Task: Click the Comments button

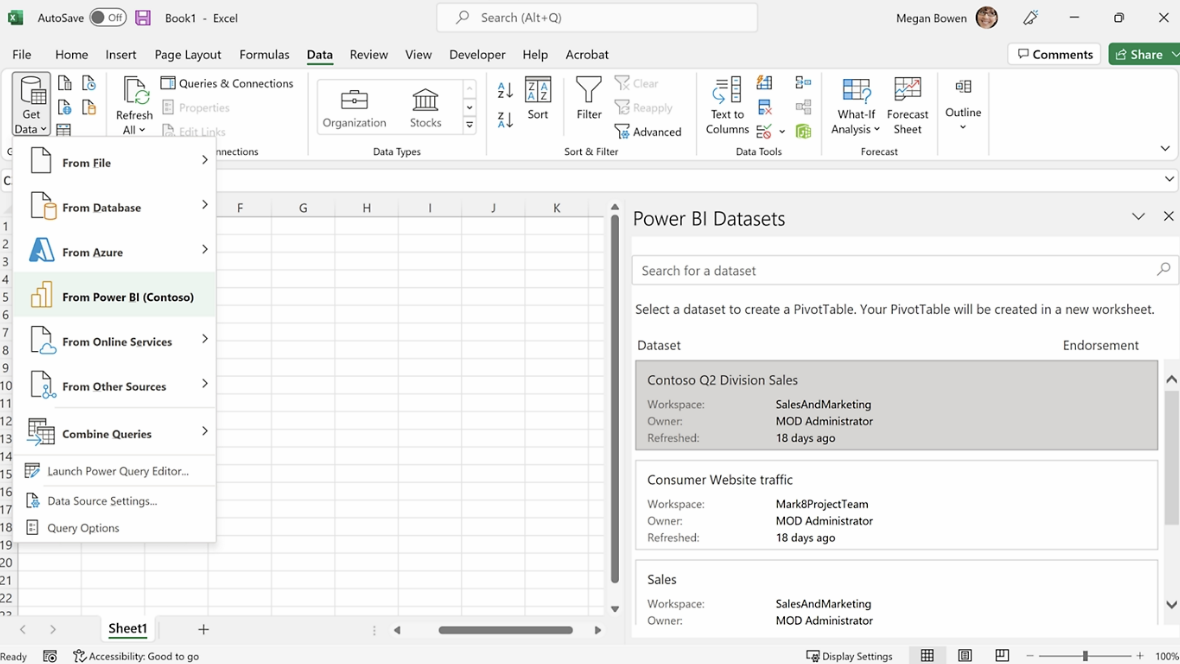Action: (x=1054, y=54)
